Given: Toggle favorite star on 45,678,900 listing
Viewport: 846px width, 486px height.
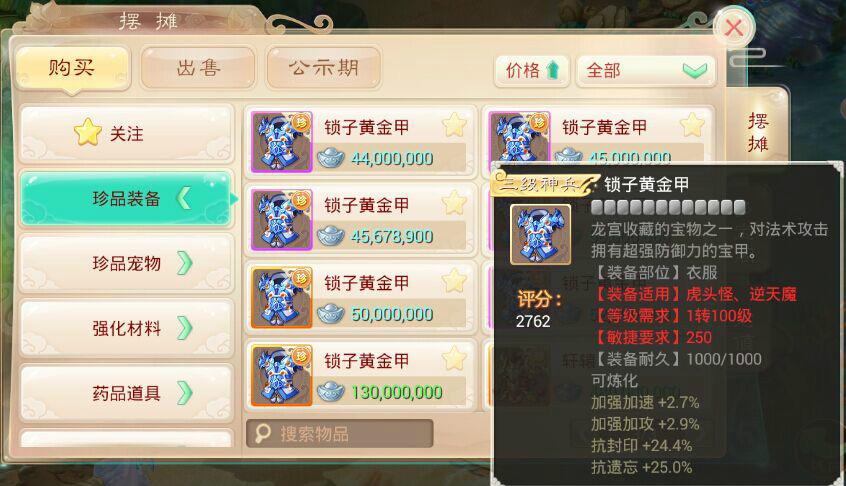Looking at the screenshot, I should click(454, 203).
